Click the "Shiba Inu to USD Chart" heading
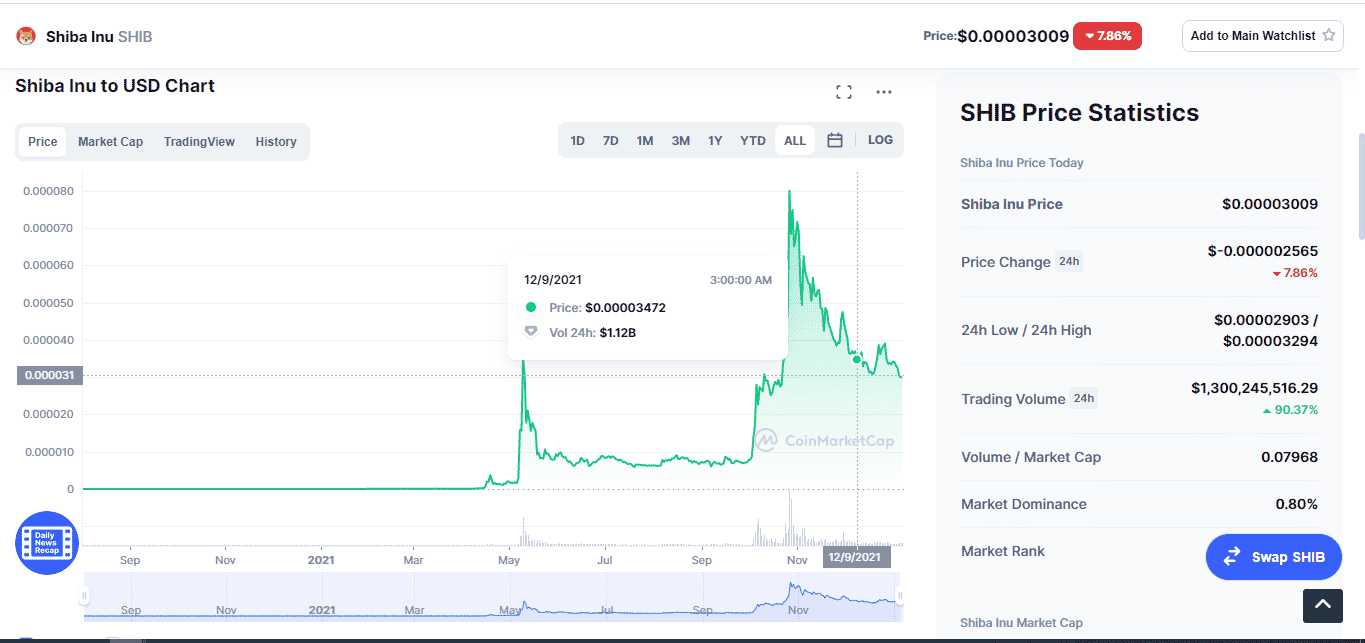The height and width of the screenshot is (643, 1365). point(115,86)
